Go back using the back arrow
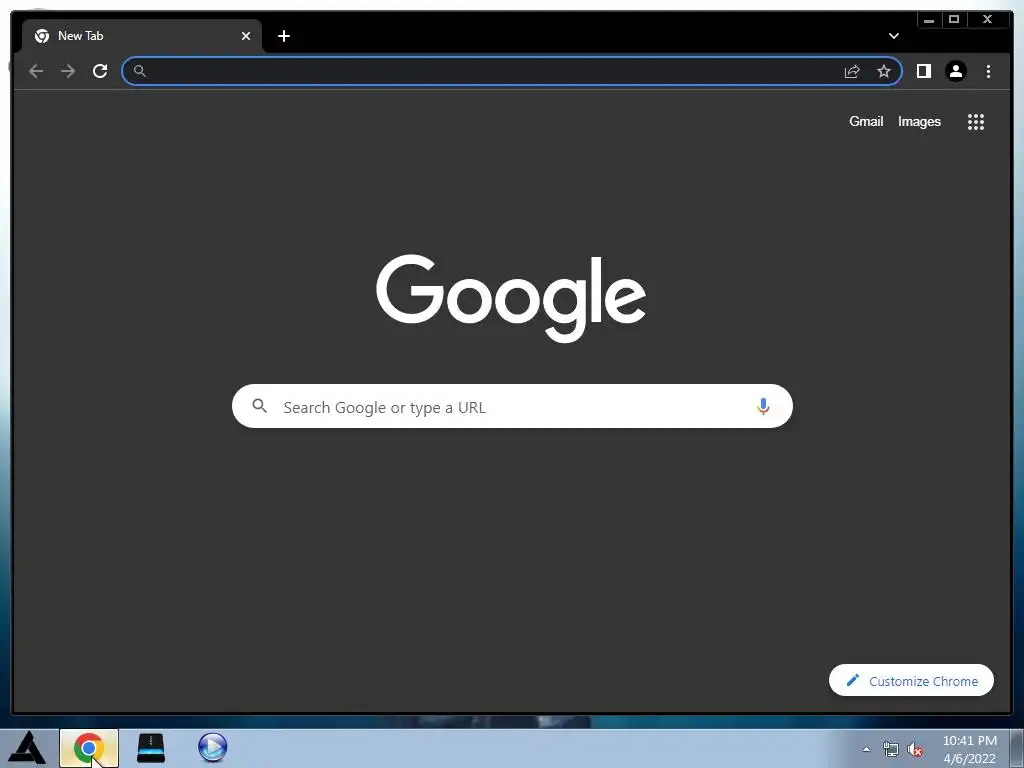1024x768 pixels. 36,71
